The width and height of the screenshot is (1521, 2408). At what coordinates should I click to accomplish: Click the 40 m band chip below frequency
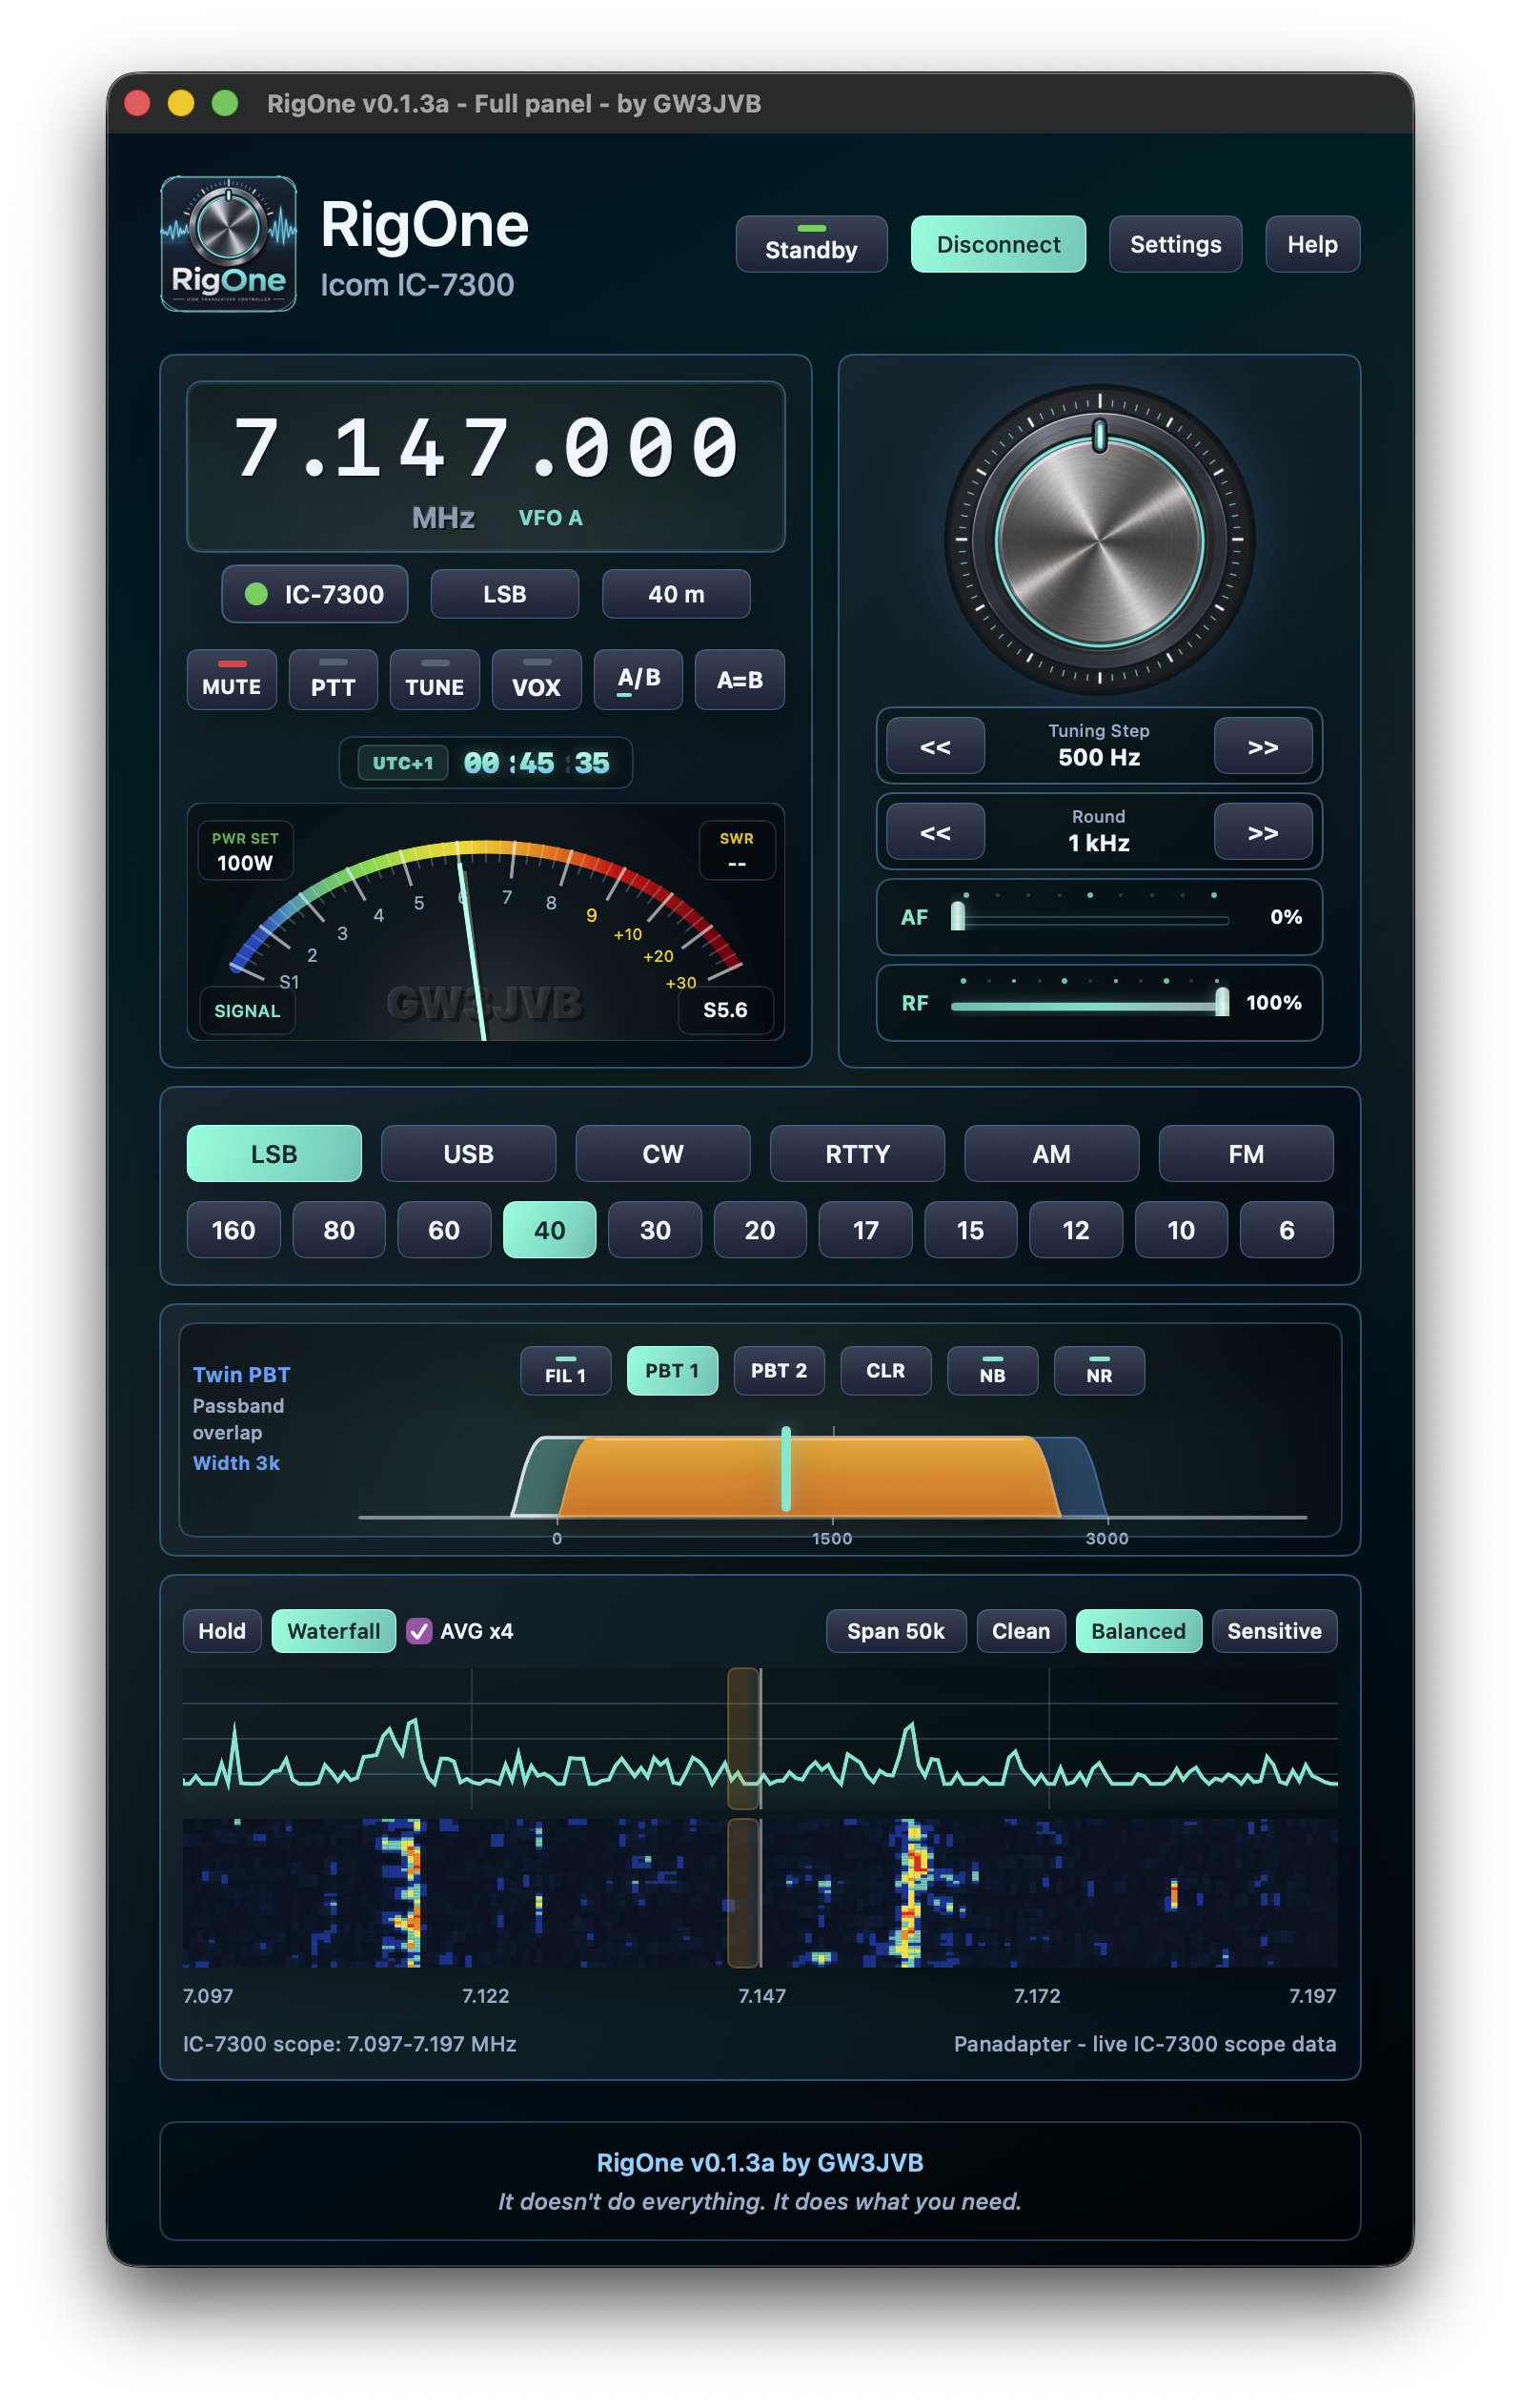coord(676,594)
